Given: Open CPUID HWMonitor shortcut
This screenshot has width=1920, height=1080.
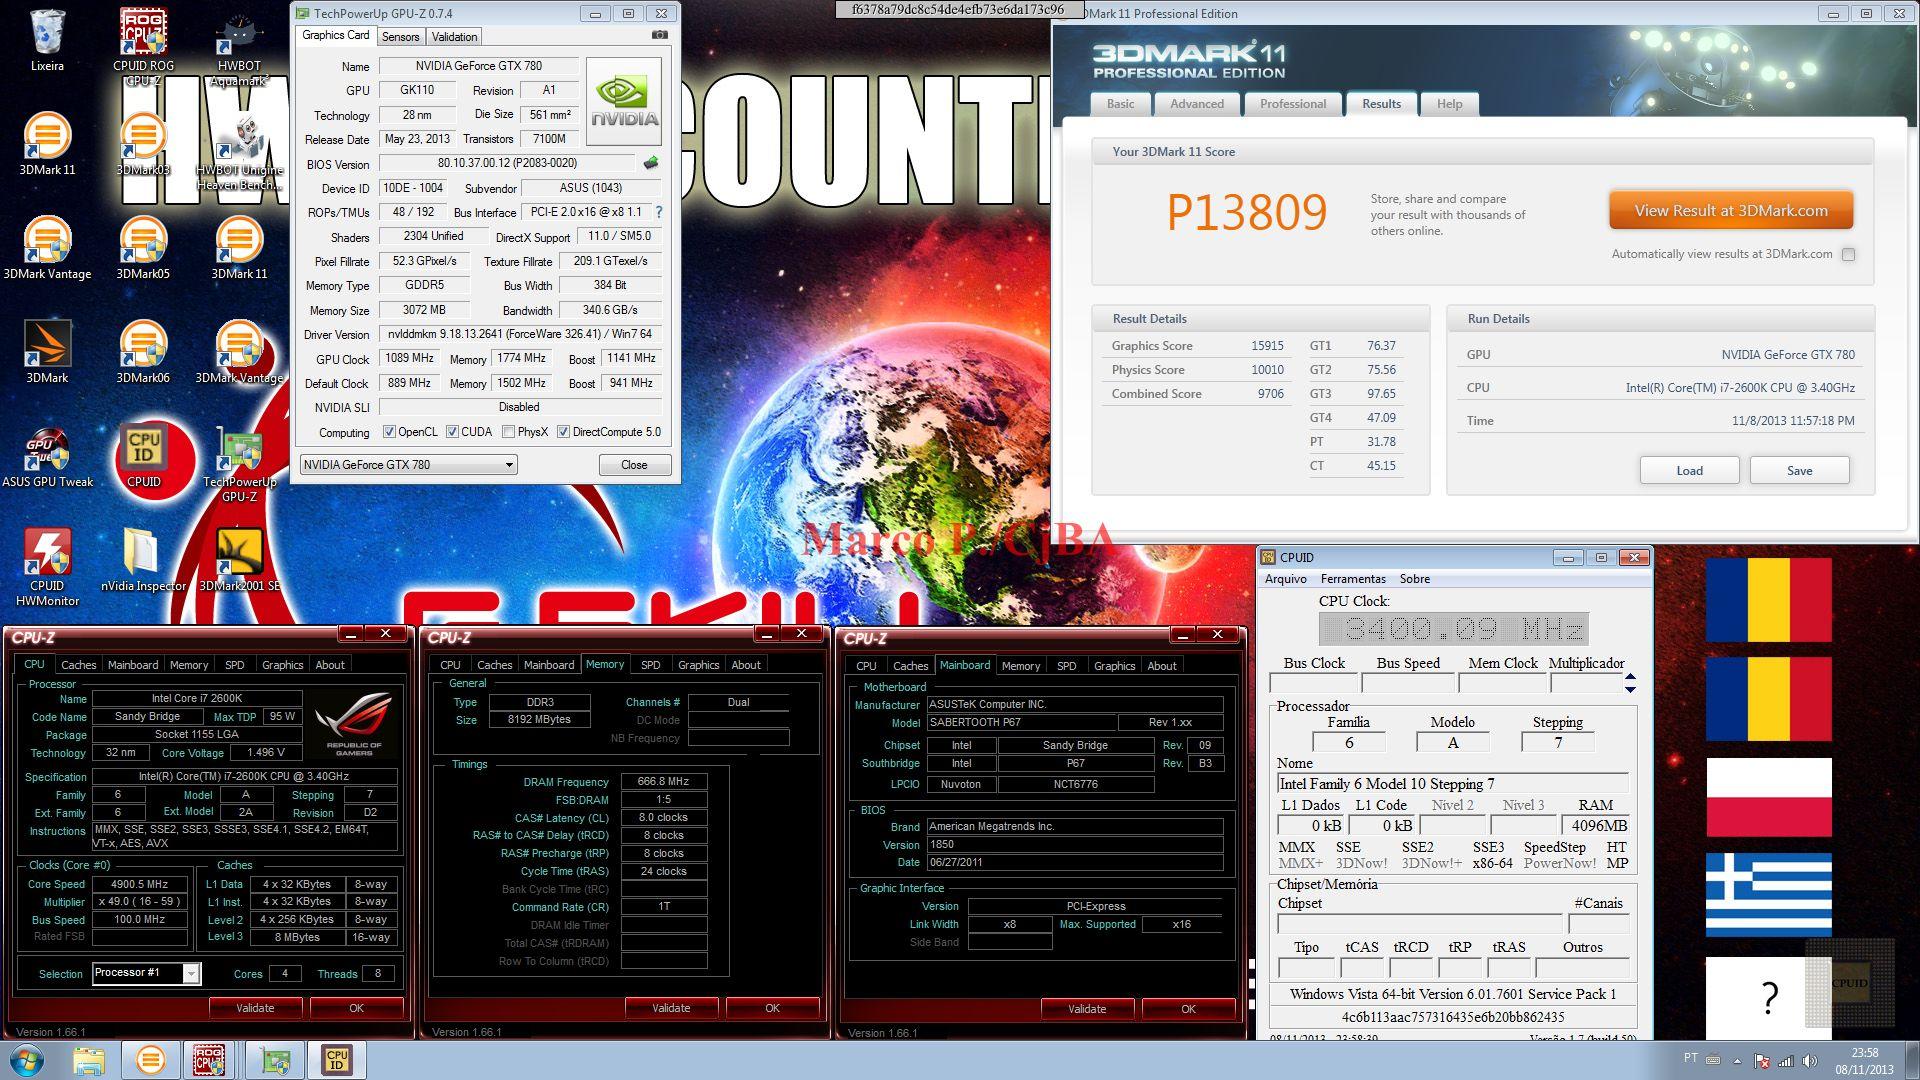Looking at the screenshot, I should [x=47, y=567].
